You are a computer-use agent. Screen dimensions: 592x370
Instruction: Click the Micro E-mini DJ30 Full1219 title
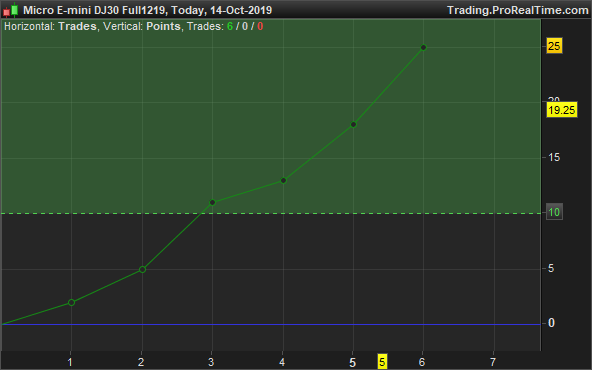[x=94, y=10]
